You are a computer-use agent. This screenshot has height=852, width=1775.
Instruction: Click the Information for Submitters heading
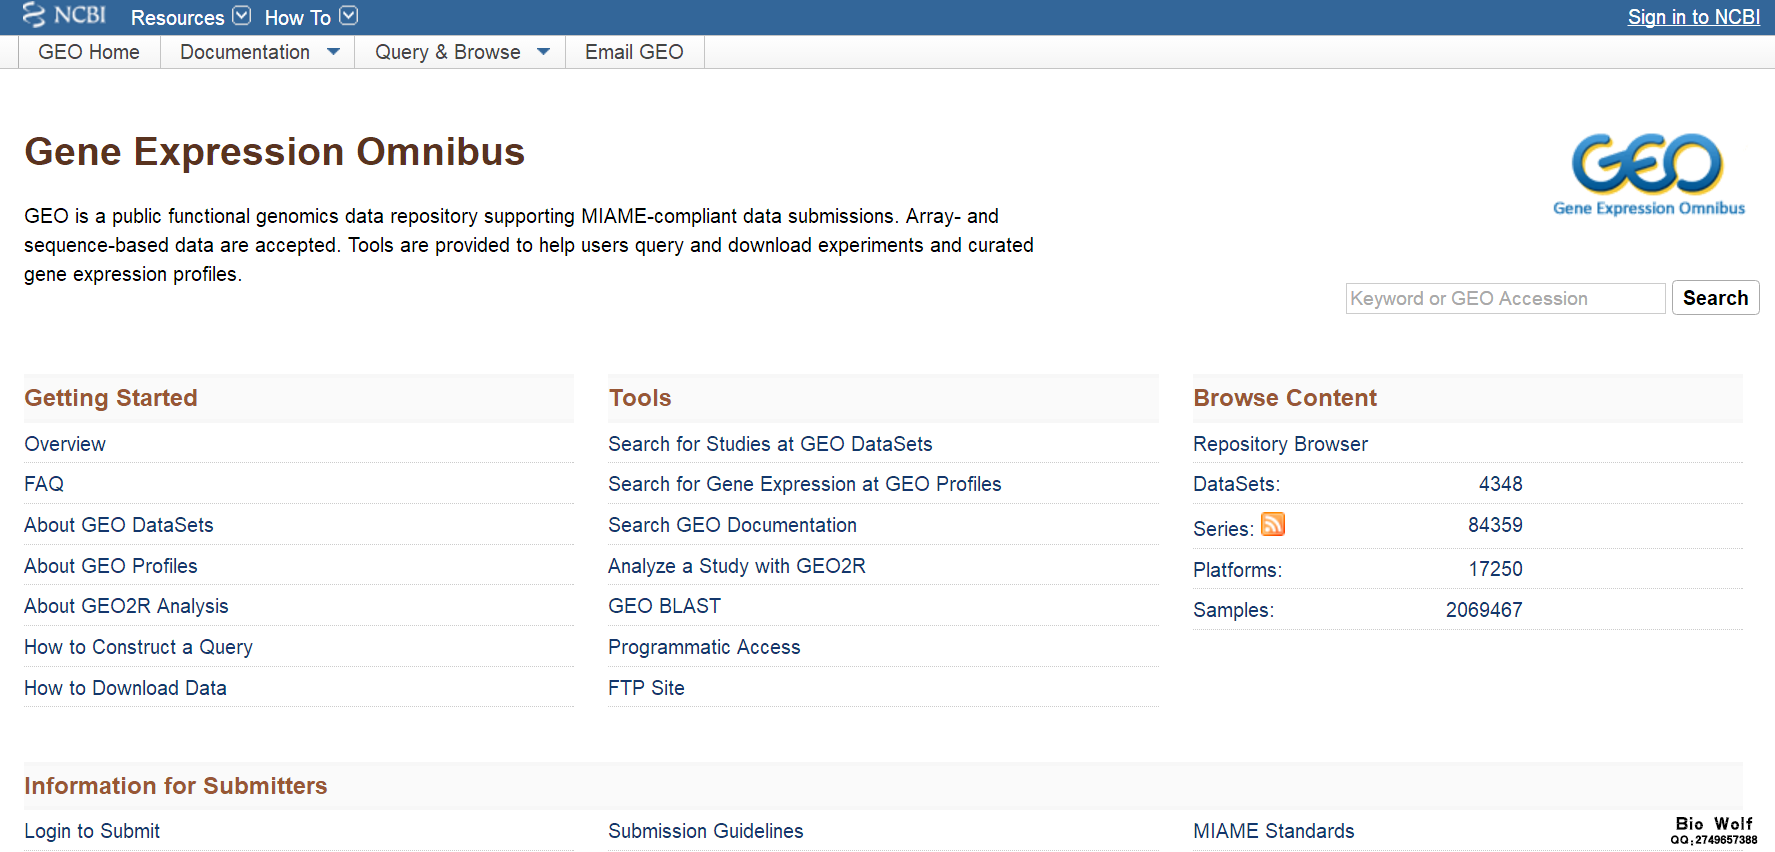[x=176, y=786]
